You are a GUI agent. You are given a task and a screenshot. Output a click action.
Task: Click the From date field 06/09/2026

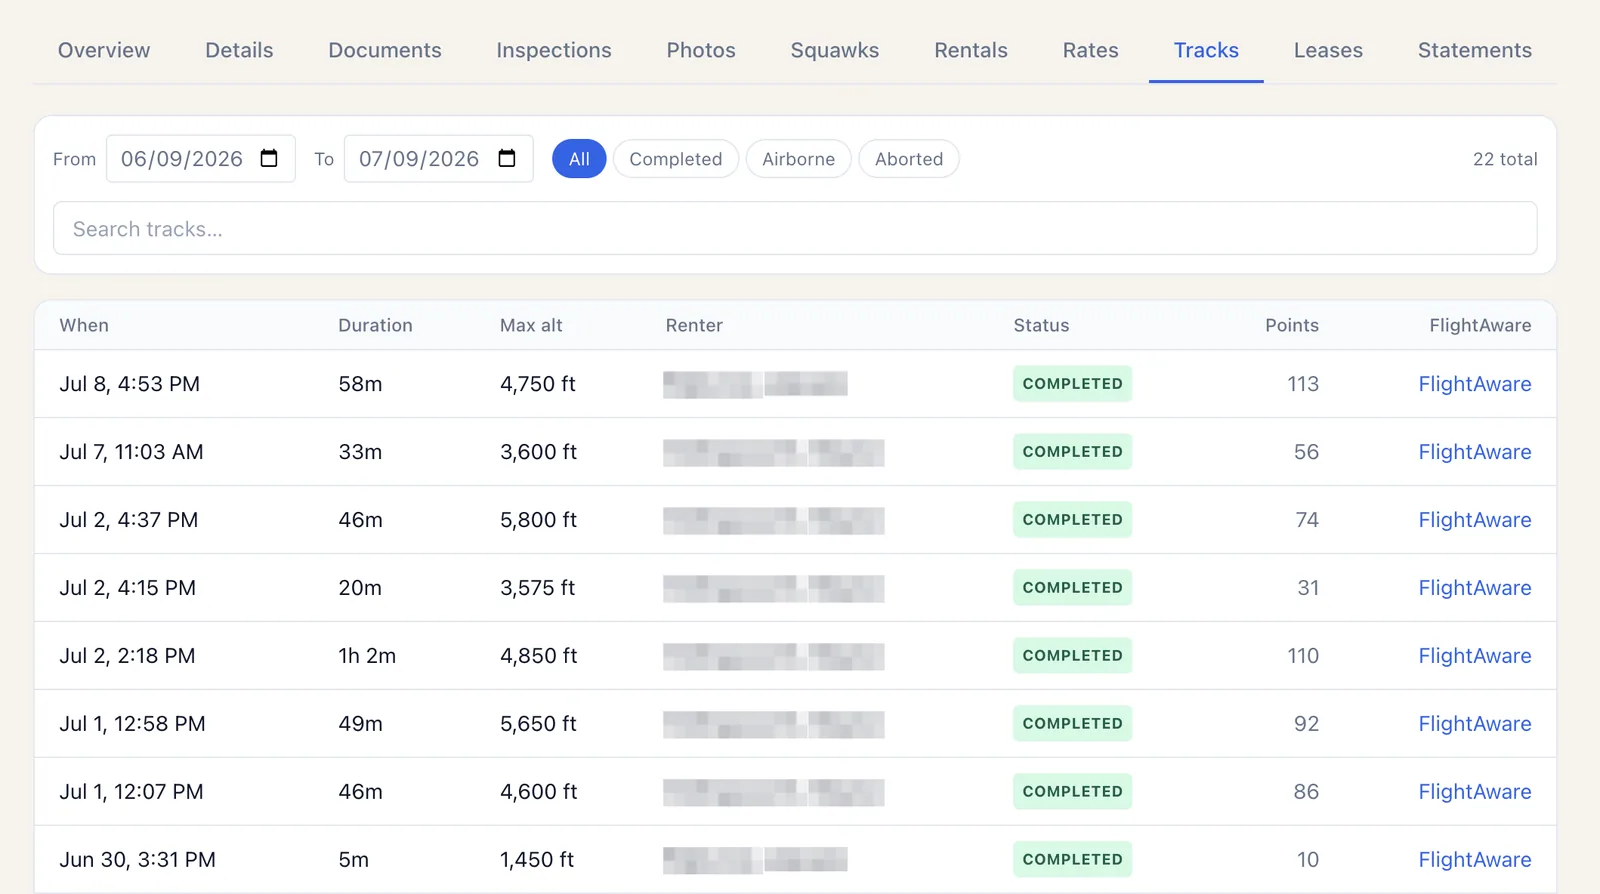click(200, 158)
